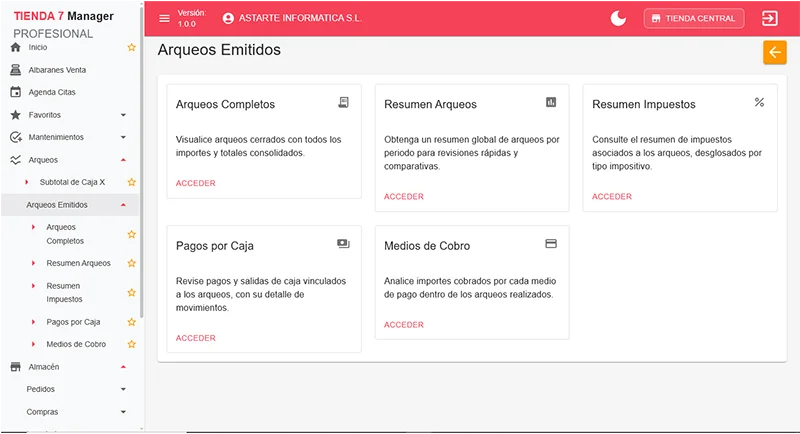The height and width of the screenshot is (434, 800).
Task: Toggle favorite star for Inicio
Action: tap(131, 47)
